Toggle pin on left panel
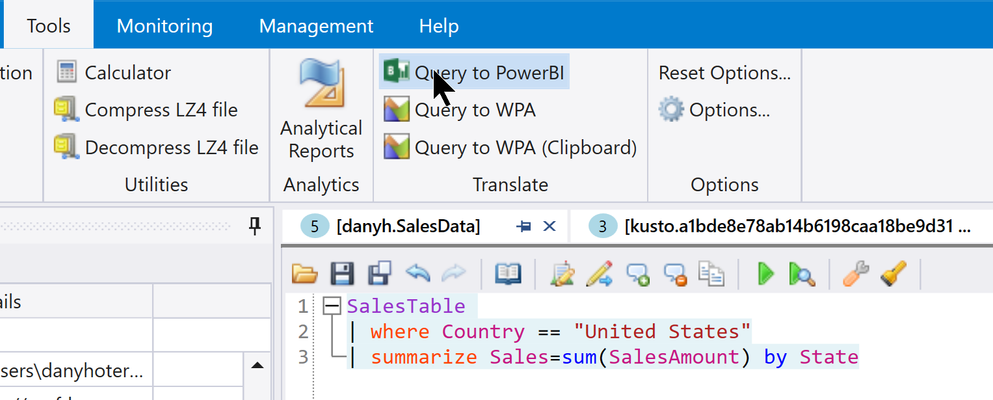 tap(255, 225)
